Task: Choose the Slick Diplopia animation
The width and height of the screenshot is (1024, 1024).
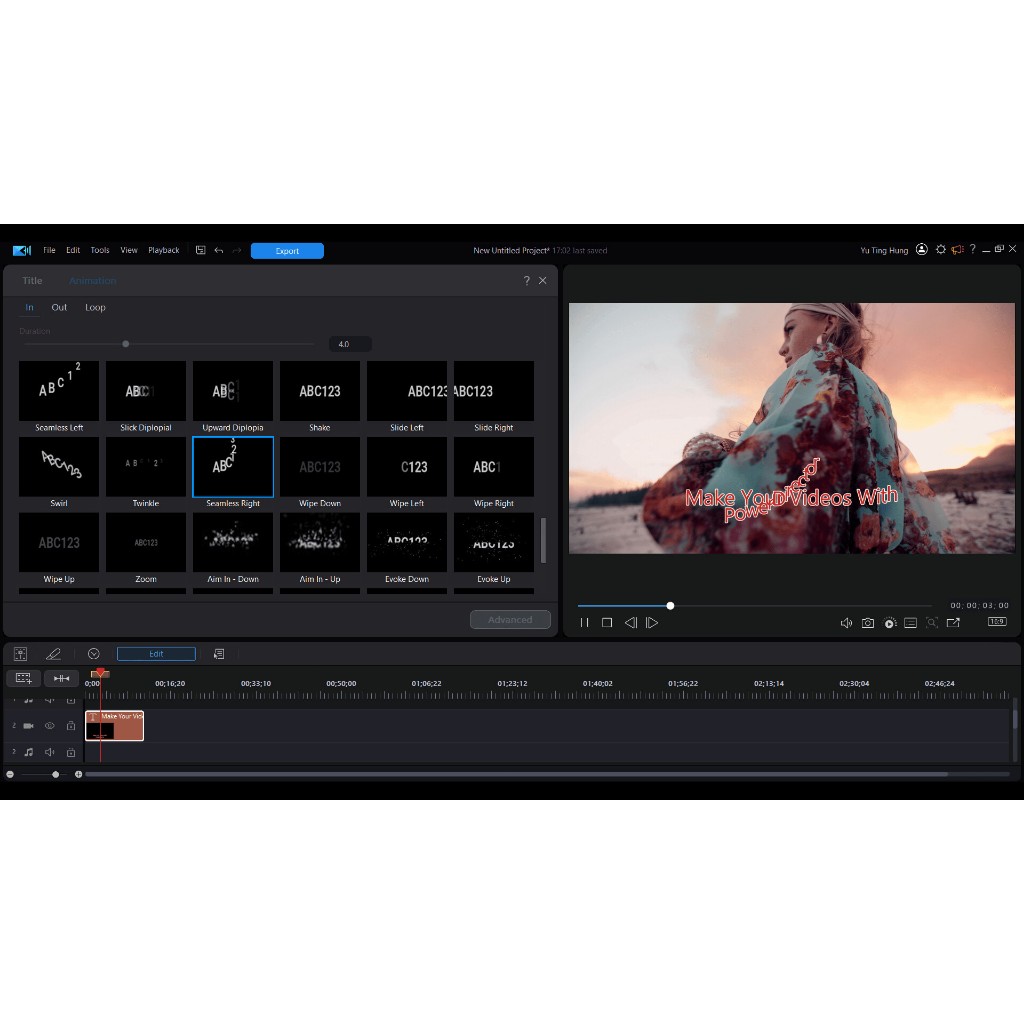Action: coord(146,396)
